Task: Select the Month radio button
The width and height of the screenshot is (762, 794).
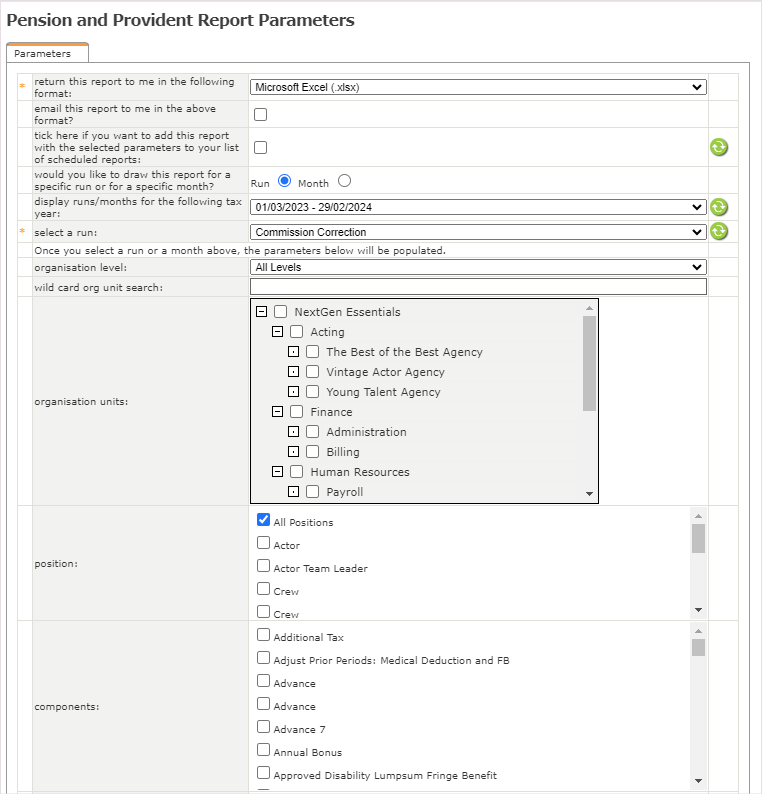Action: click(x=344, y=181)
